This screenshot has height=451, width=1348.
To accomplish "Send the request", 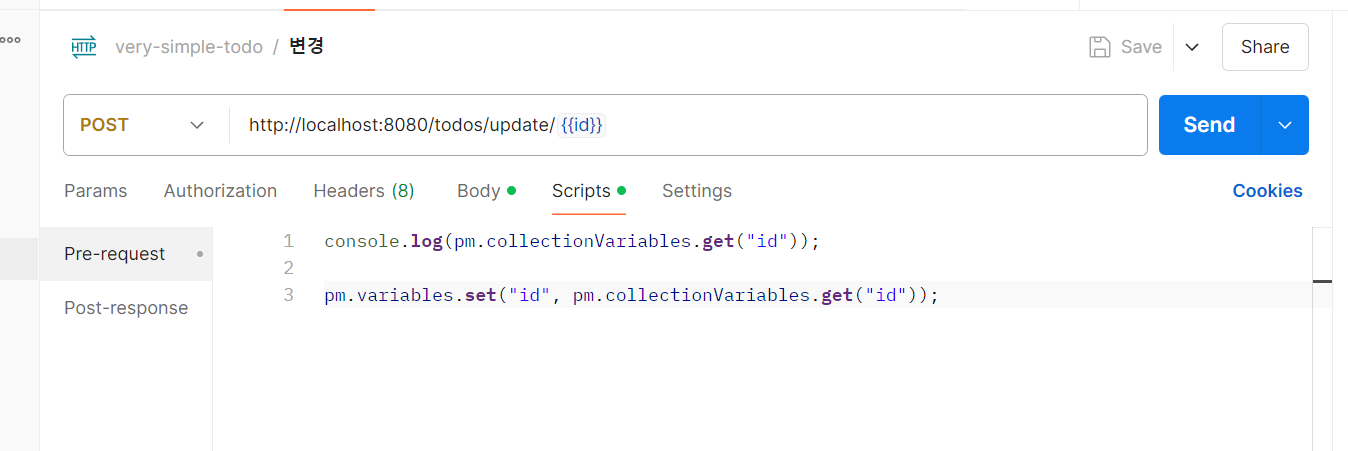I will click(1209, 125).
